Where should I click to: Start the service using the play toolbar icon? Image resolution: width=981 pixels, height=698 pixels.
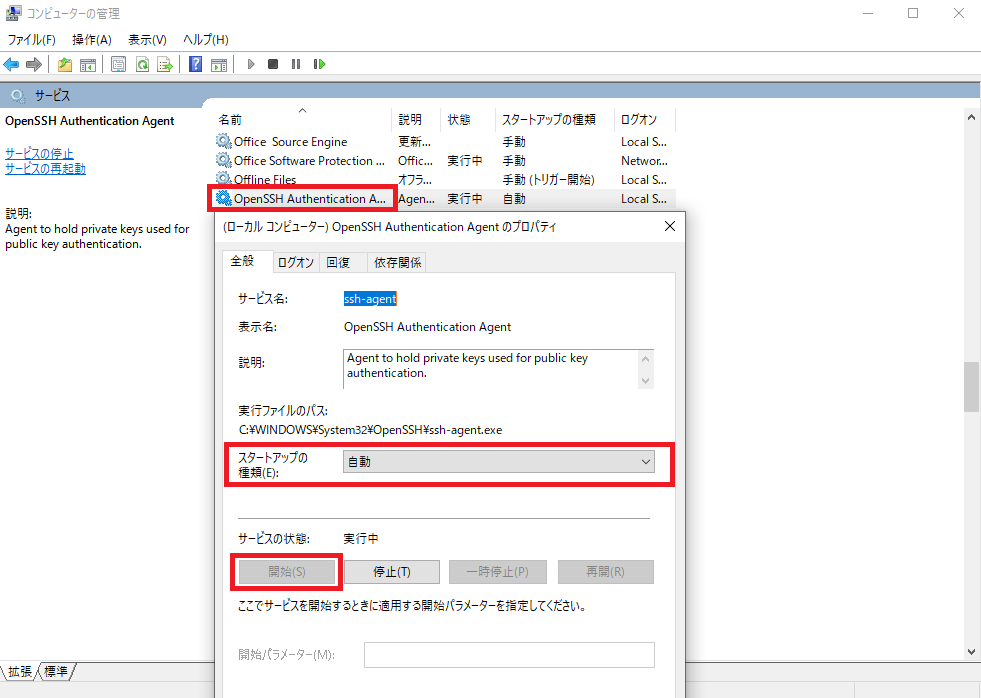pos(250,64)
